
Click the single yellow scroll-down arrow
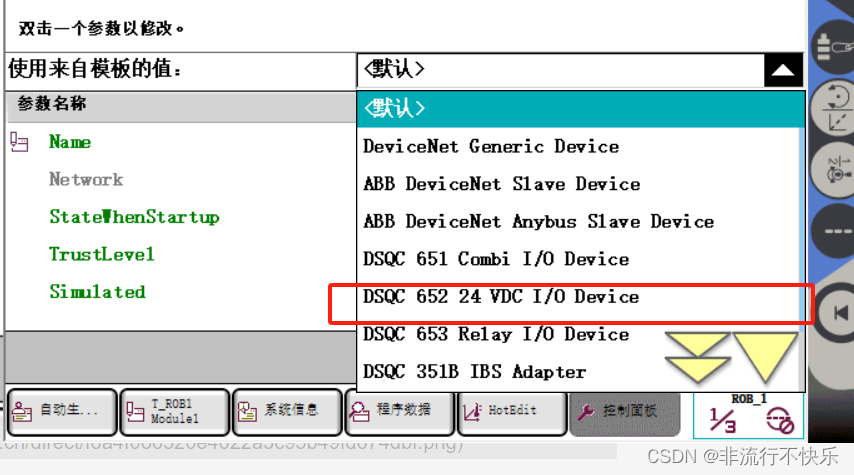[765, 357]
